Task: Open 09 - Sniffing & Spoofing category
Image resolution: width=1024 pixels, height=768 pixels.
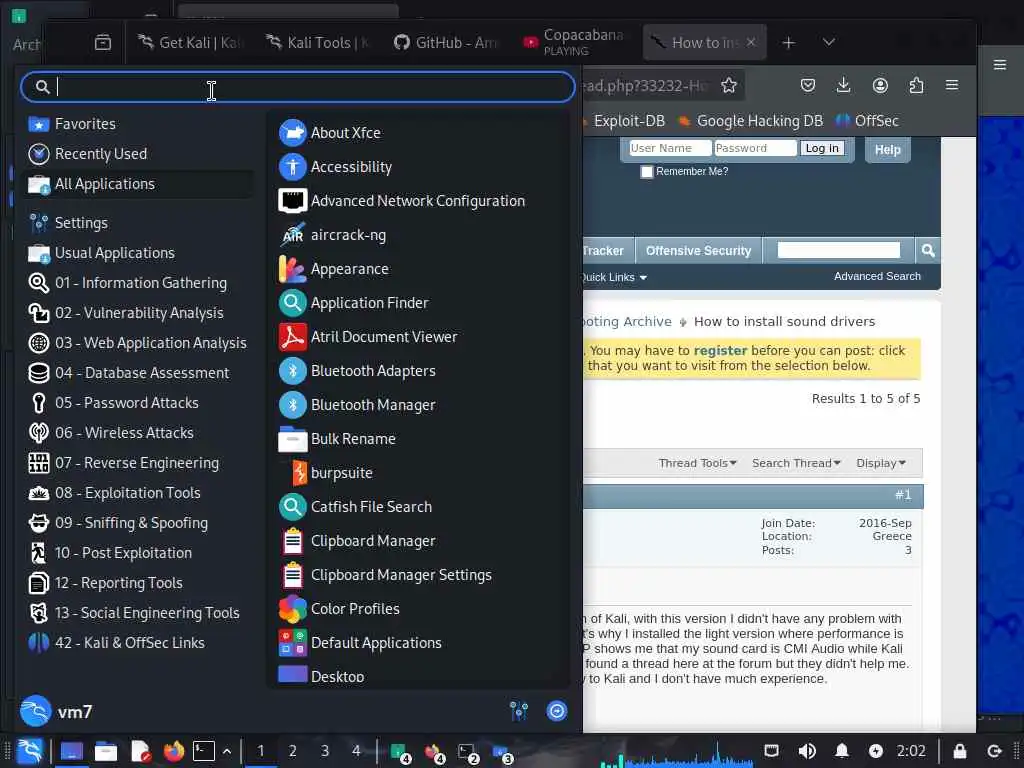Action: [137, 523]
